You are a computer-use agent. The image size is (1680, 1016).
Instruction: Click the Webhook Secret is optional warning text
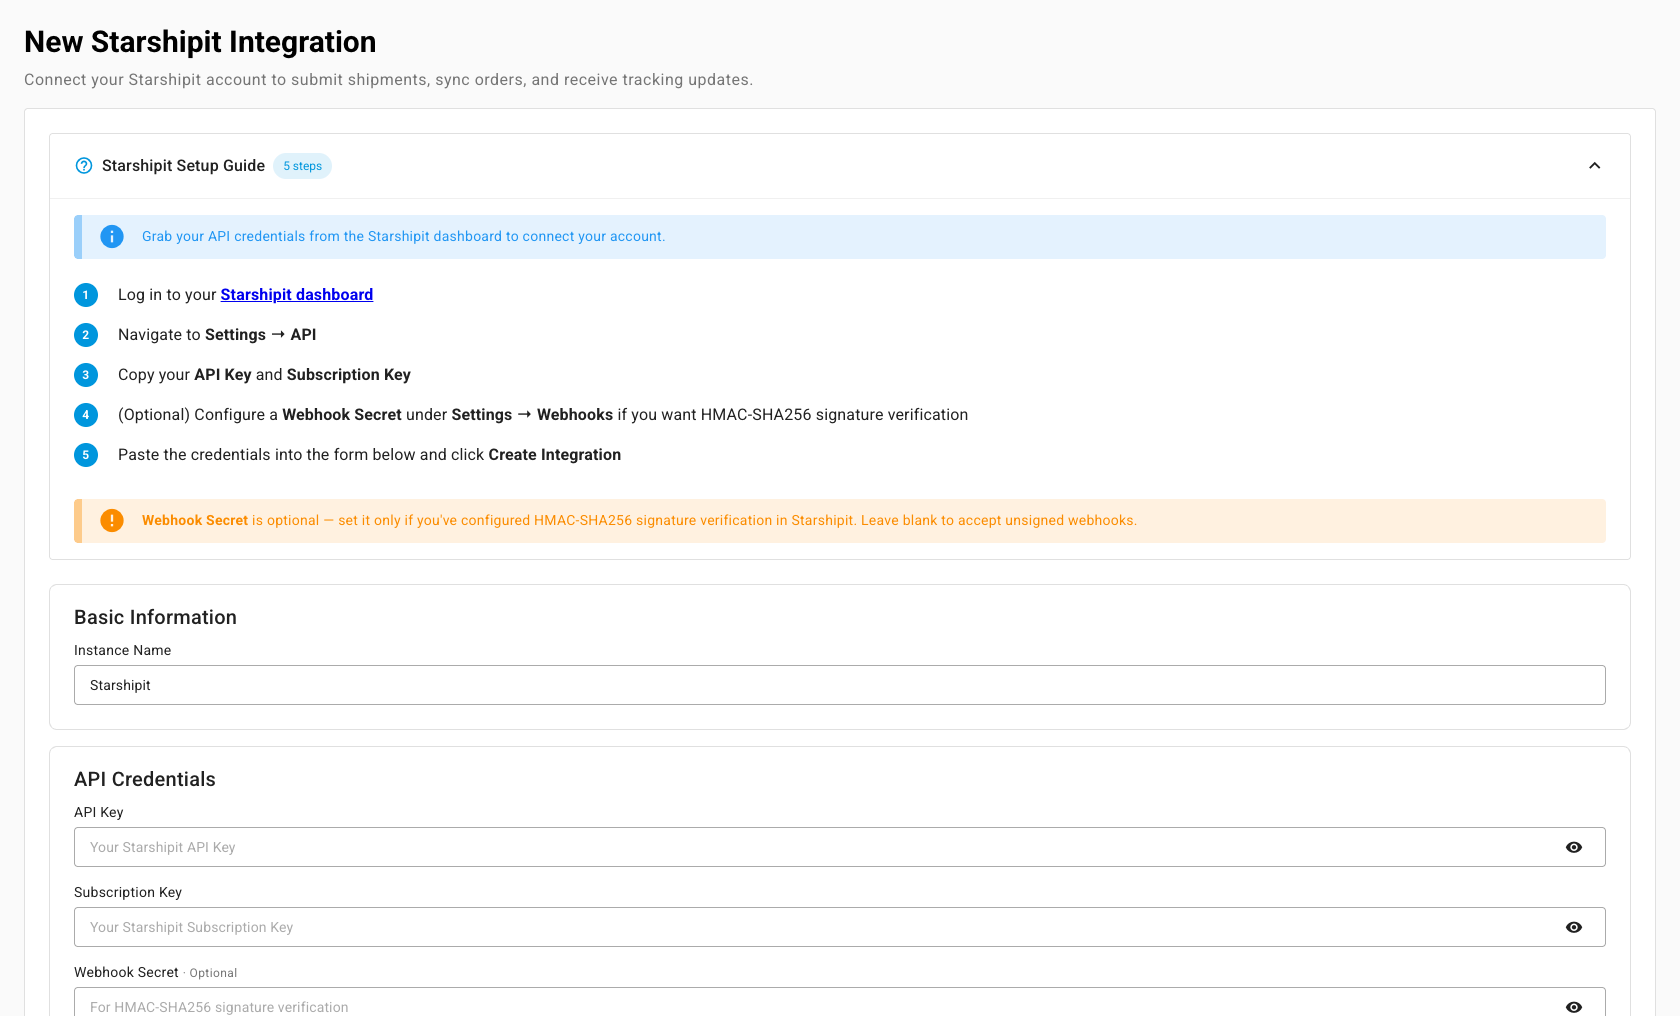click(x=639, y=521)
